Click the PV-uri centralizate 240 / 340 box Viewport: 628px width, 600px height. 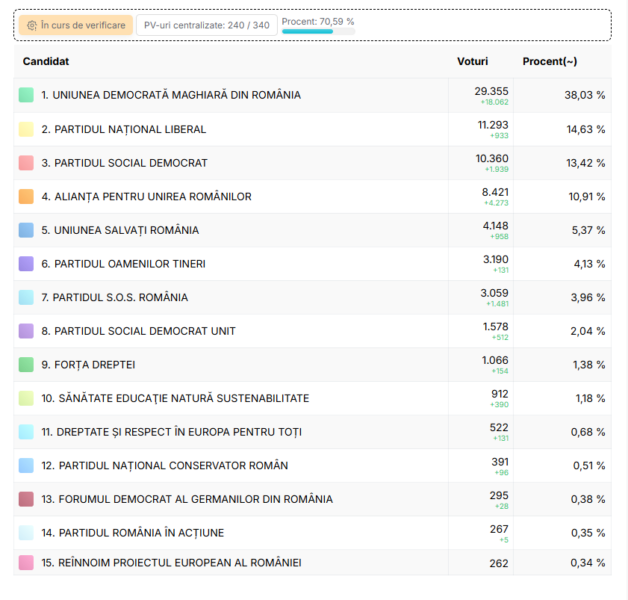pos(205,25)
